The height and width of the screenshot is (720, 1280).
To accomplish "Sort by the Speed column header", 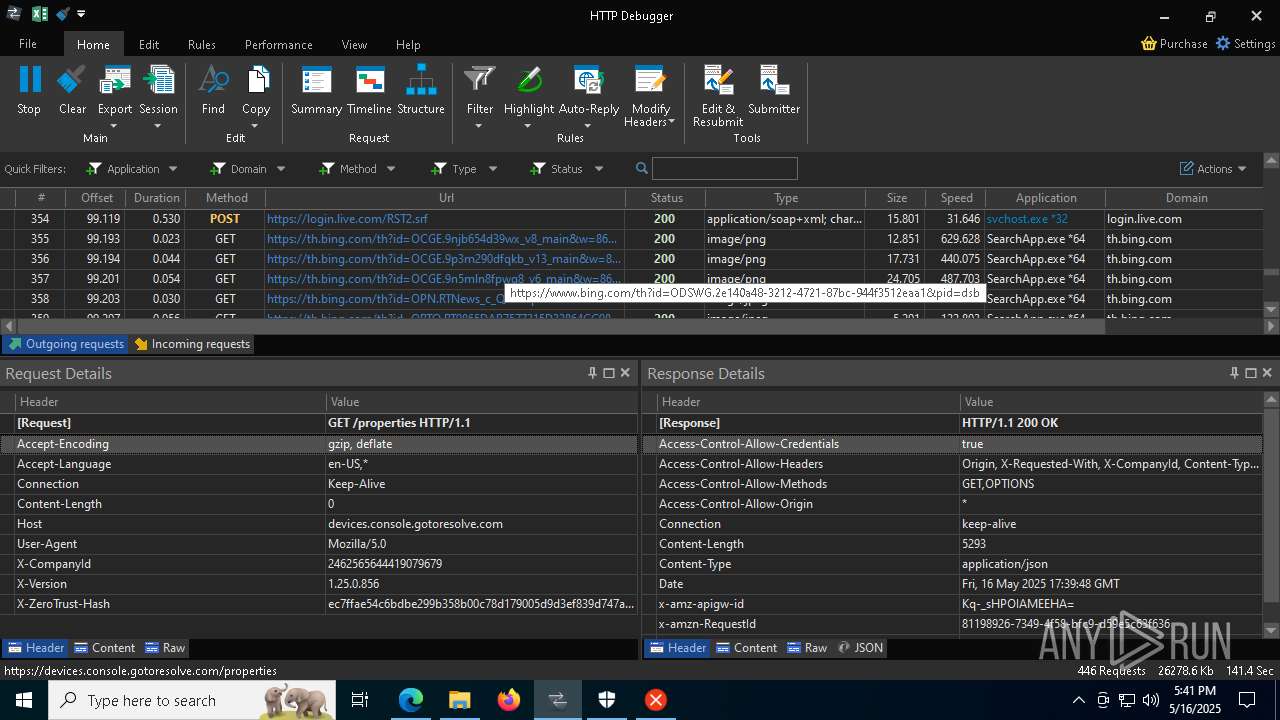I will click(x=956, y=198).
